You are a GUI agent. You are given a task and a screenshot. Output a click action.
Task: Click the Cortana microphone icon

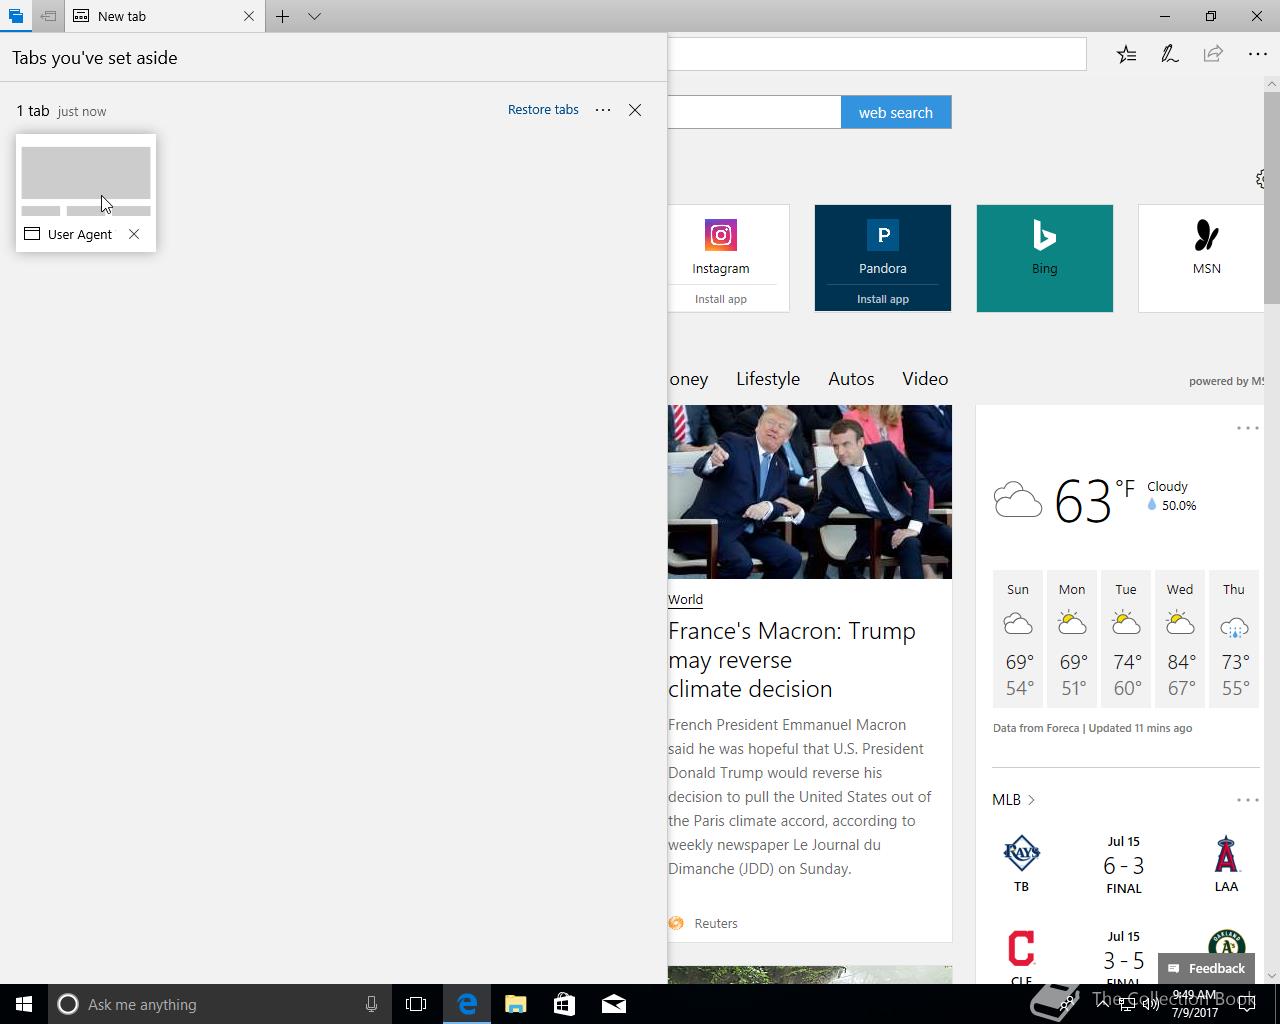(x=371, y=1004)
